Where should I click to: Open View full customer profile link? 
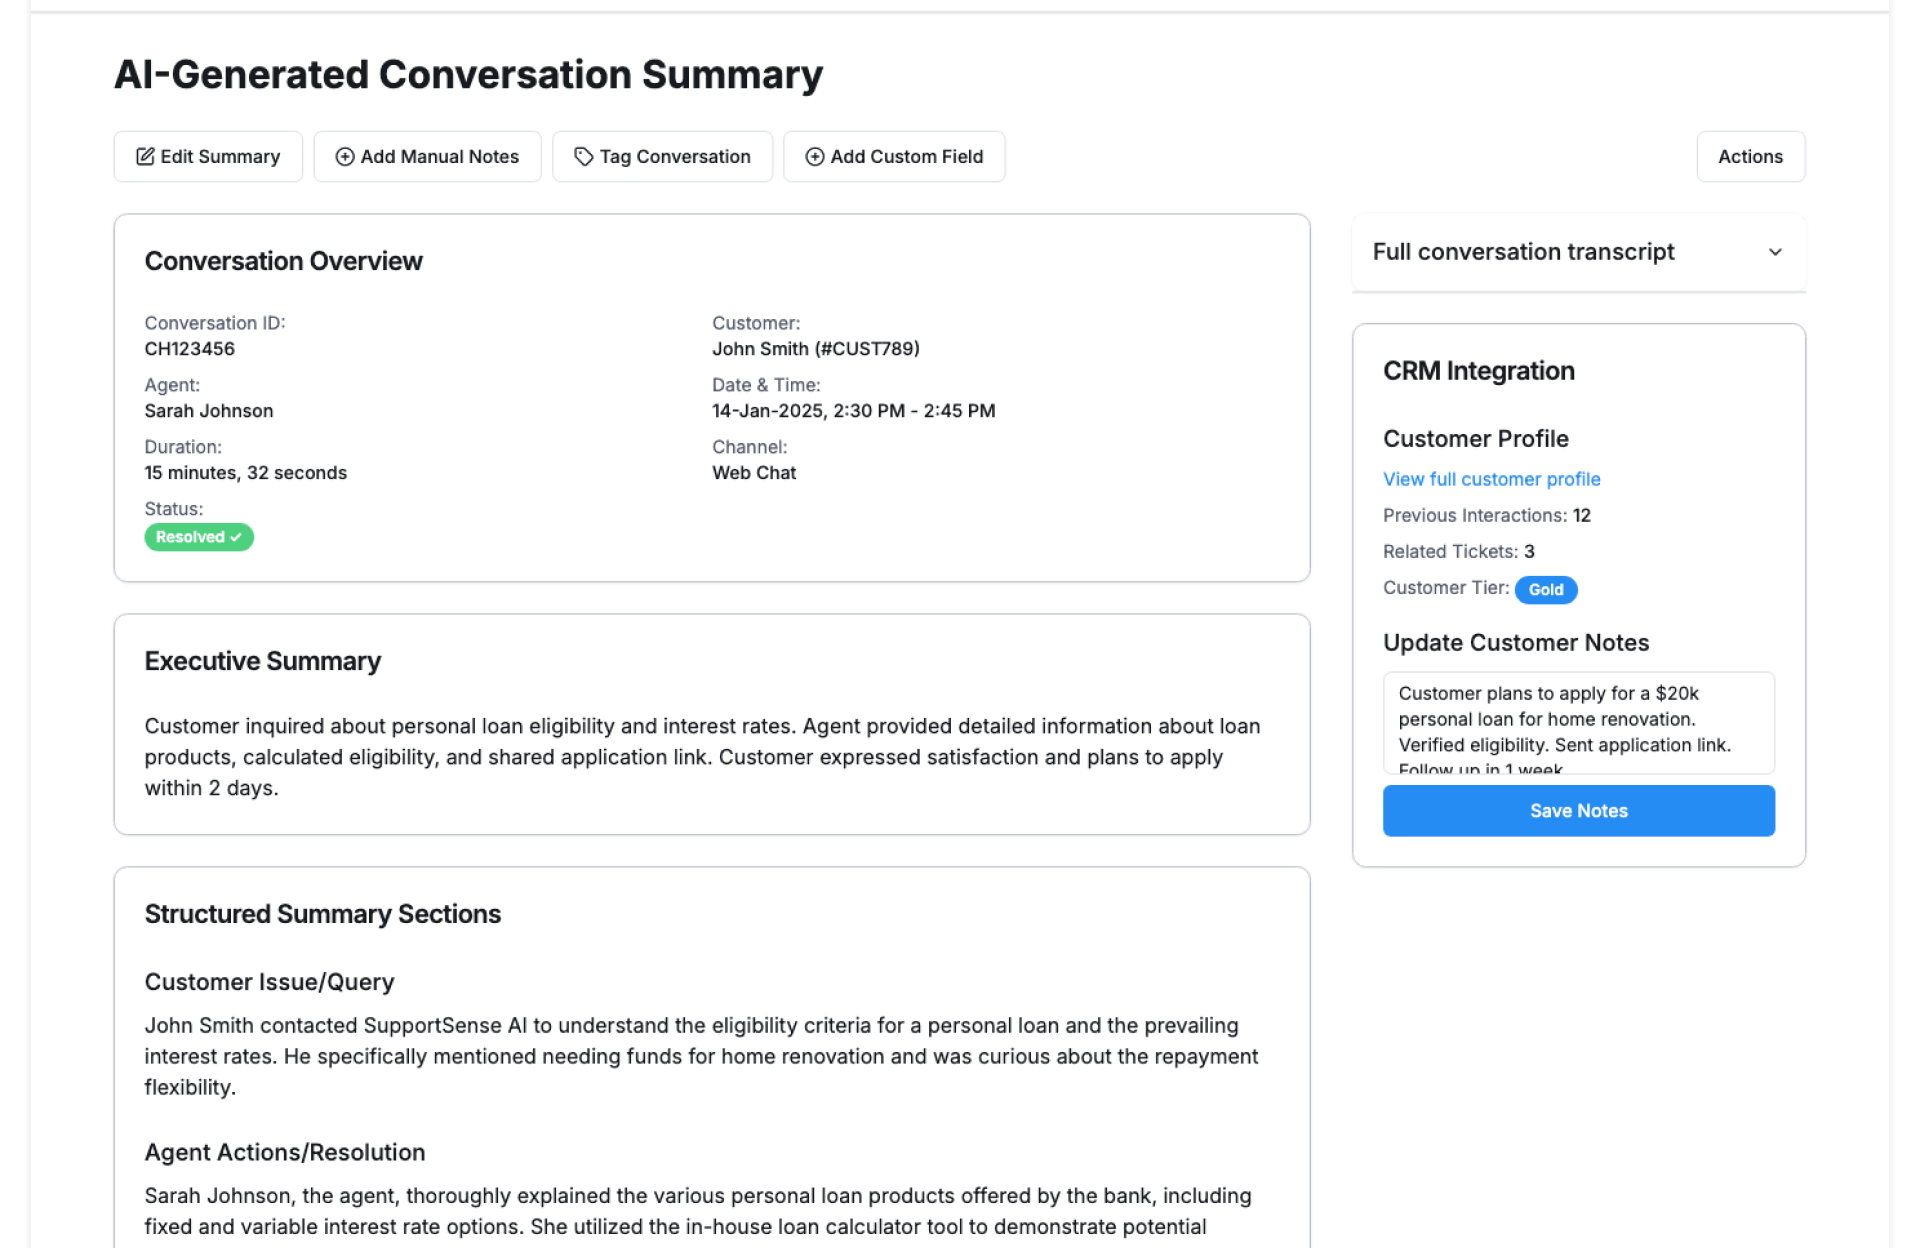tap(1491, 479)
